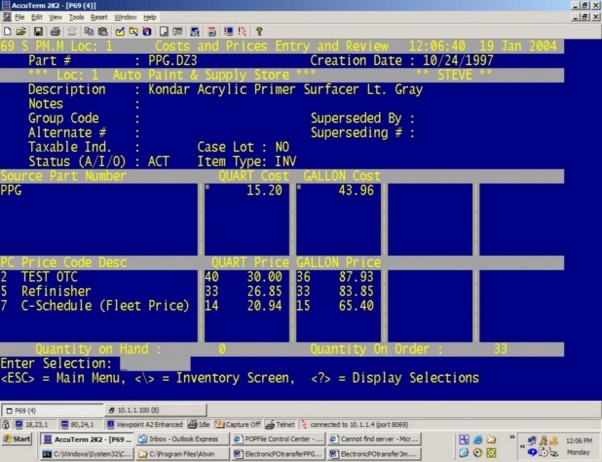Switch to ElectronicPOtransfer3m document taskbar button
The width and height of the screenshot is (602, 462).
point(374,454)
